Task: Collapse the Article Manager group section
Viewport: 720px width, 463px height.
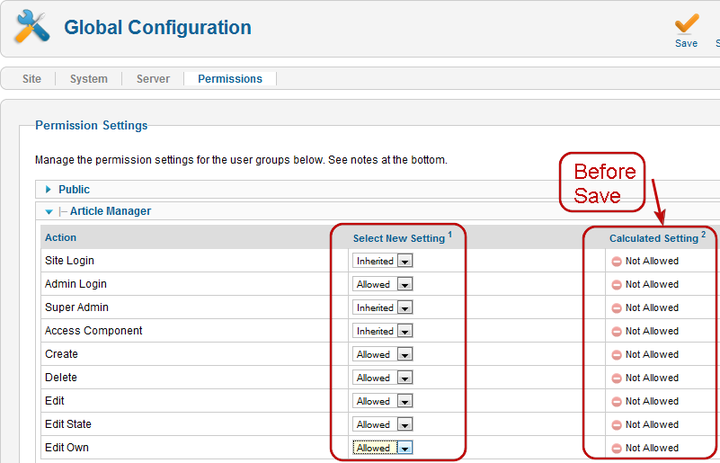Action: [48, 212]
